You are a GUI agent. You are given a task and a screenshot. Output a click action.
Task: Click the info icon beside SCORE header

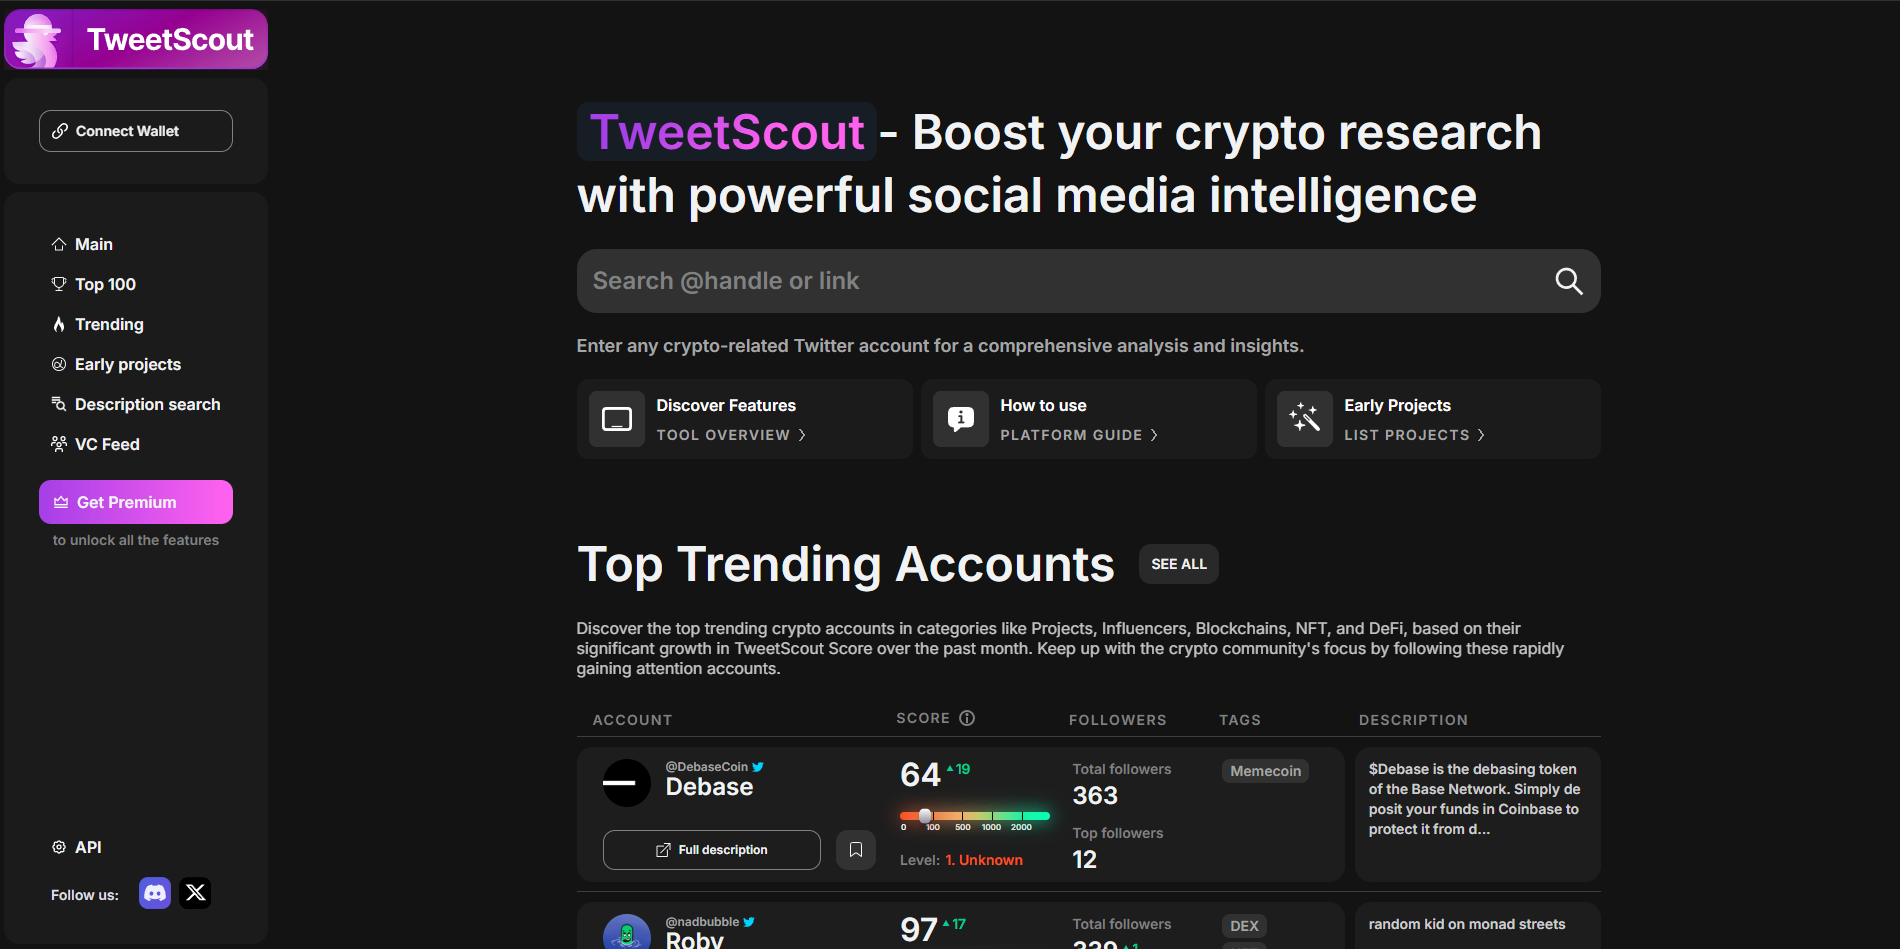966,717
